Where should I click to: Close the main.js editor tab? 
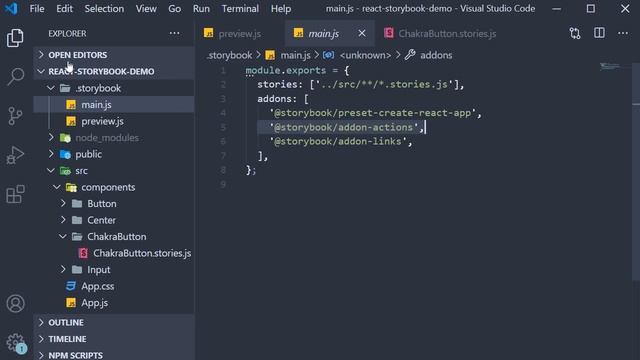click(362, 33)
